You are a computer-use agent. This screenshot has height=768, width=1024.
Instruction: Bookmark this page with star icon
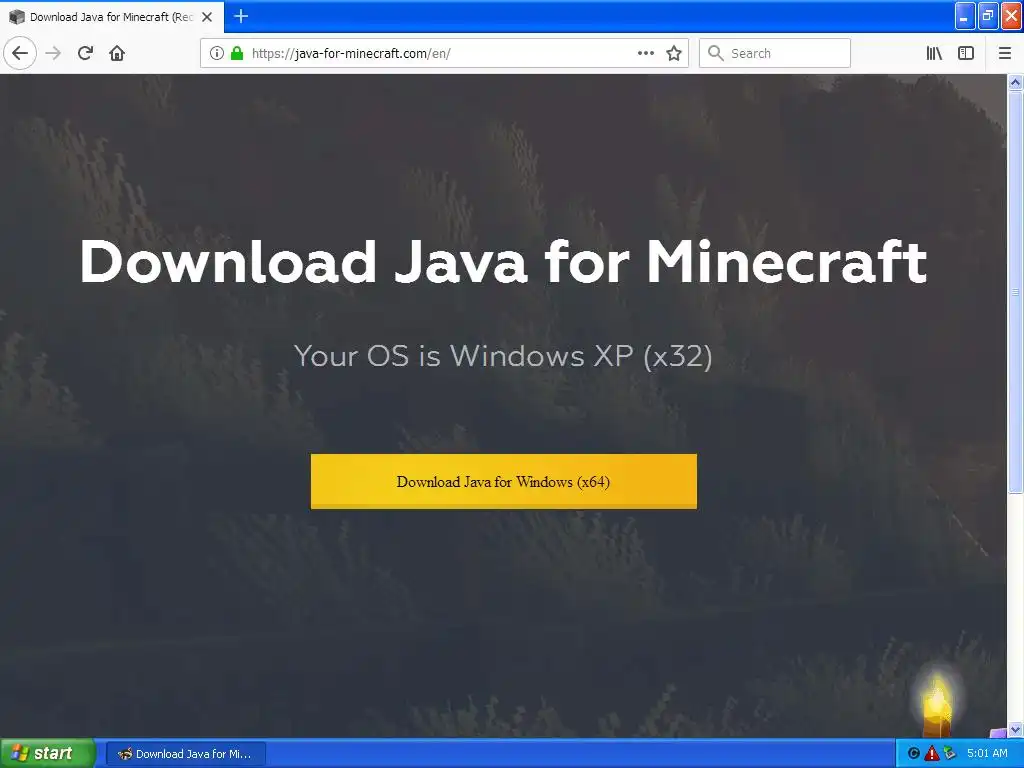pyautogui.click(x=674, y=53)
